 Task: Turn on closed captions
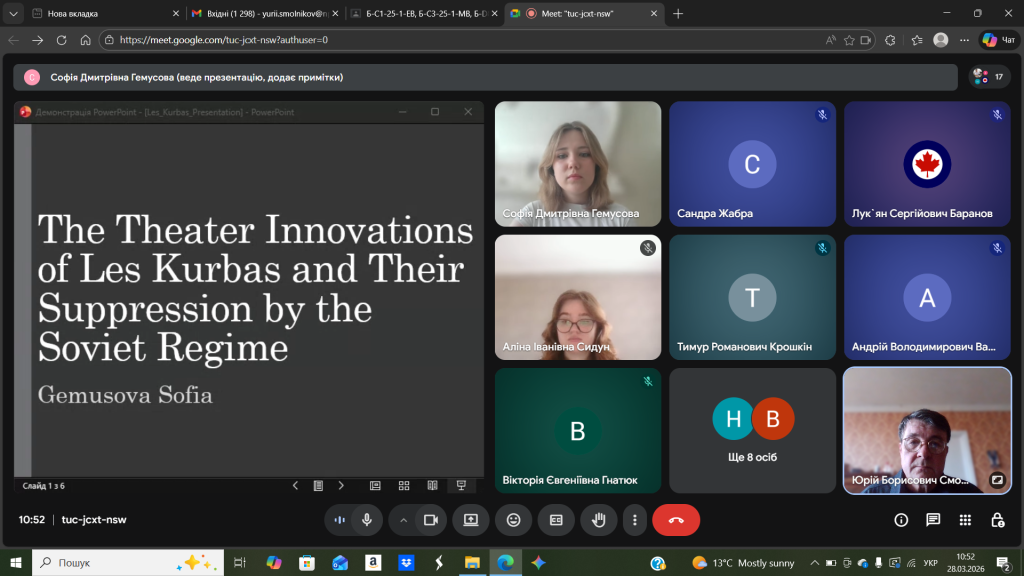[556, 520]
